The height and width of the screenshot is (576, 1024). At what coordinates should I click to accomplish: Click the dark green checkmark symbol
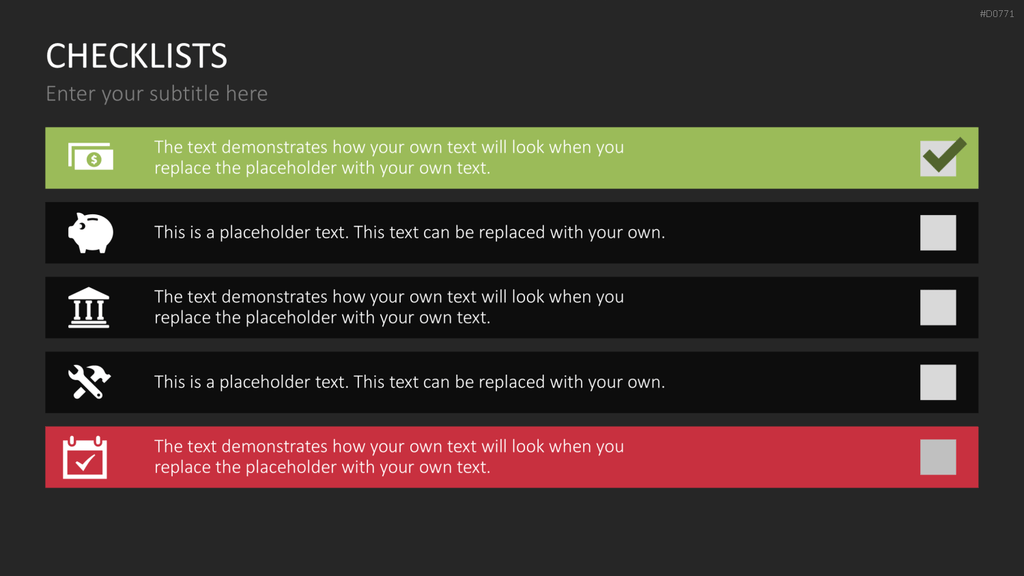[x=945, y=154]
